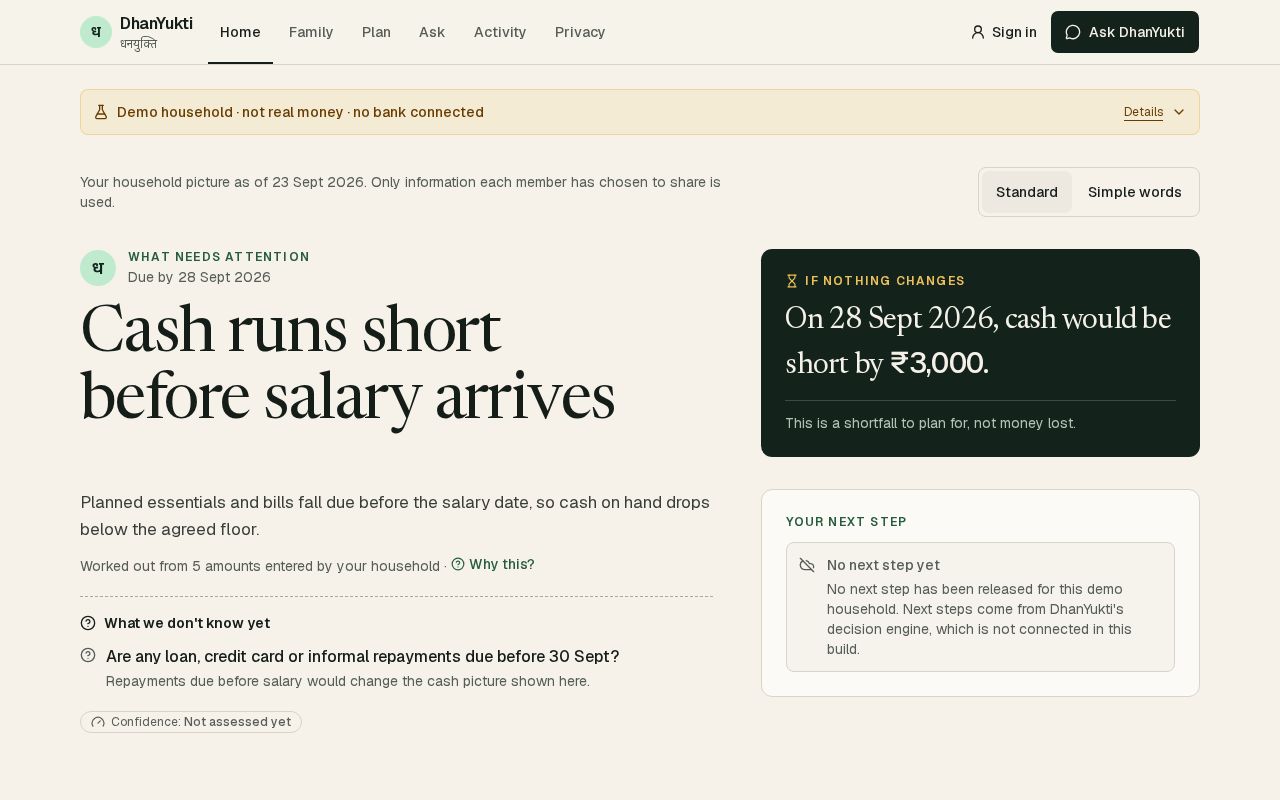Click the flask icon in demo banner
Image resolution: width=1280 pixels, height=800 pixels.
(x=101, y=112)
